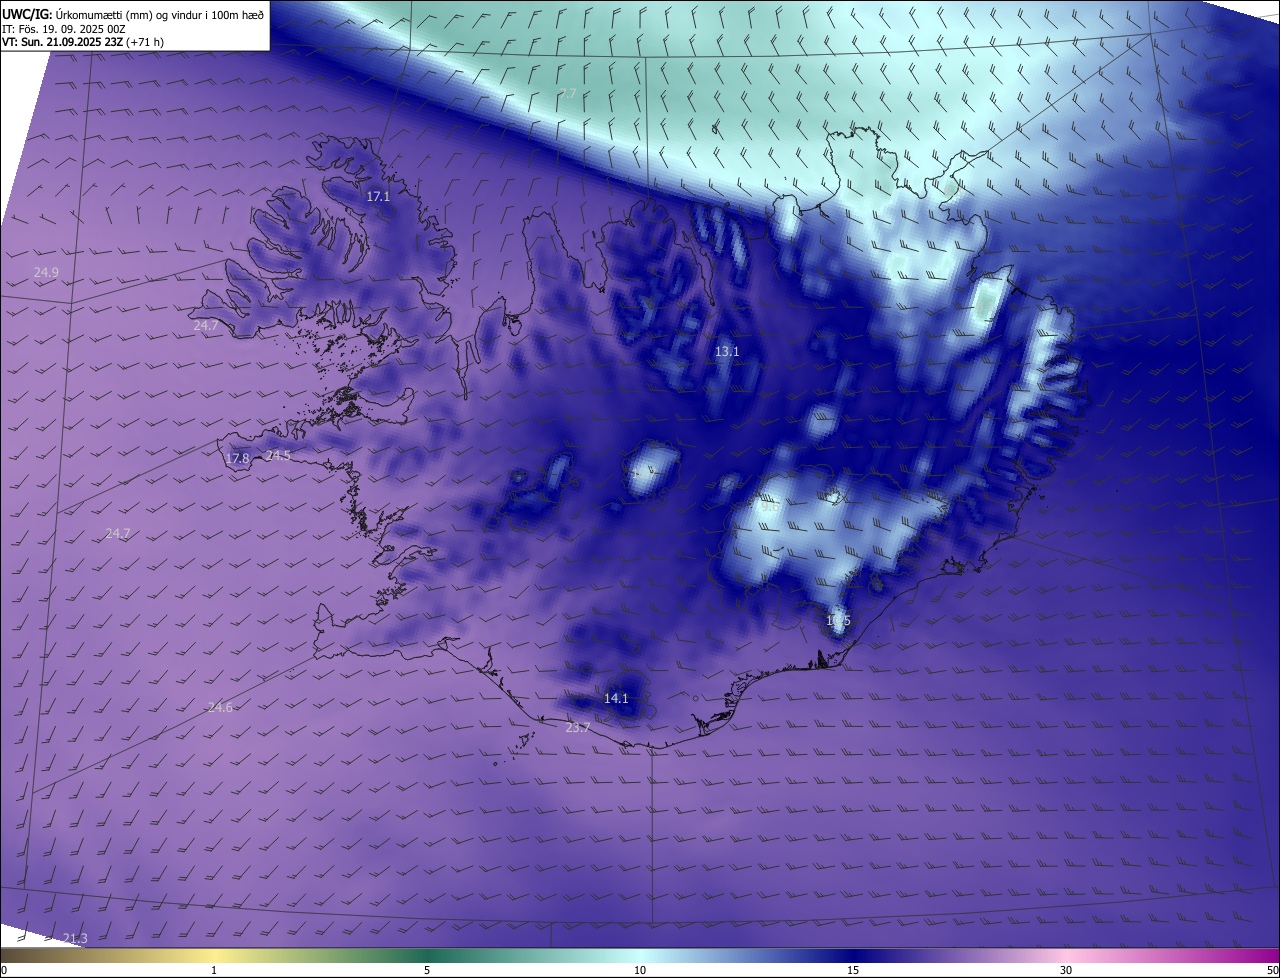The height and width of the screenshot is (978, 1280).
Task: Click the color scale tick labeled 5
Action: (x=427, y=970)
